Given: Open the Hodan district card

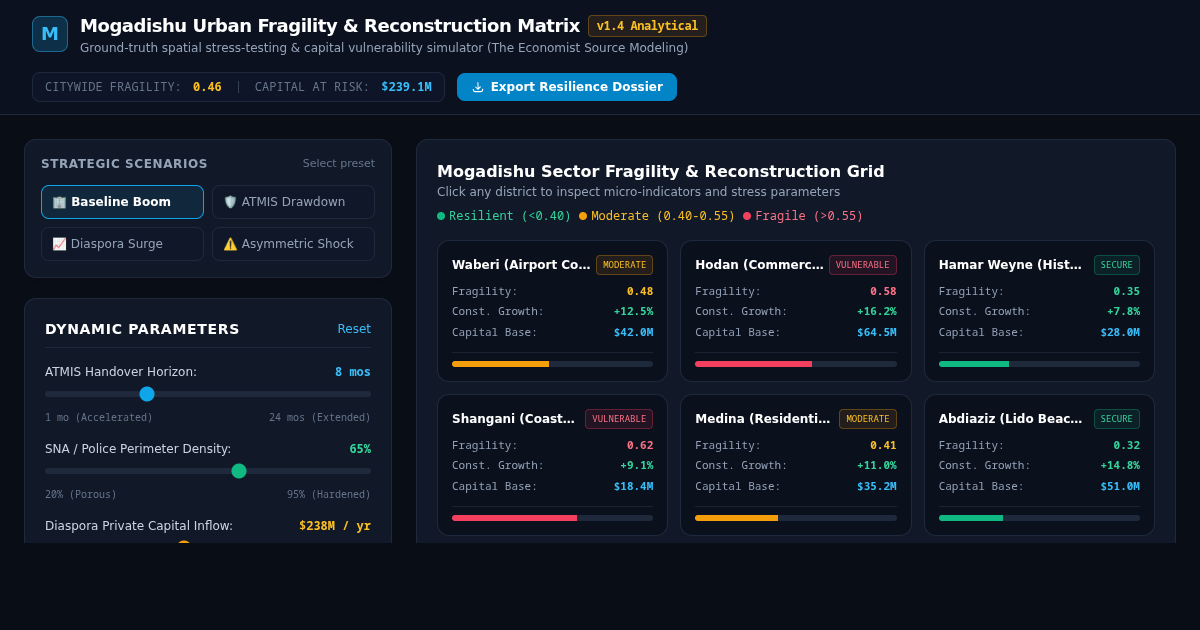Looking at the screenshot, I should point(796,311).
